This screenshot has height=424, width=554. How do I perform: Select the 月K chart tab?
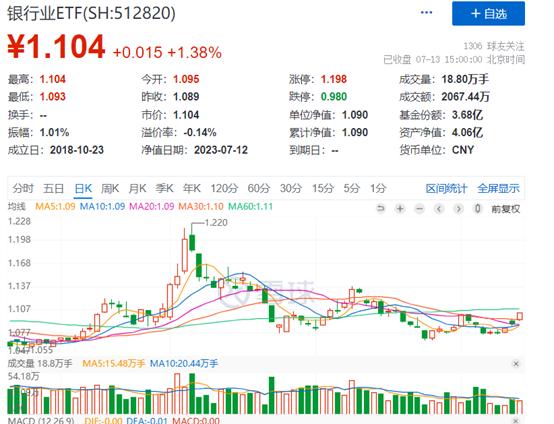pyautogui.click(x=137, y=188)
